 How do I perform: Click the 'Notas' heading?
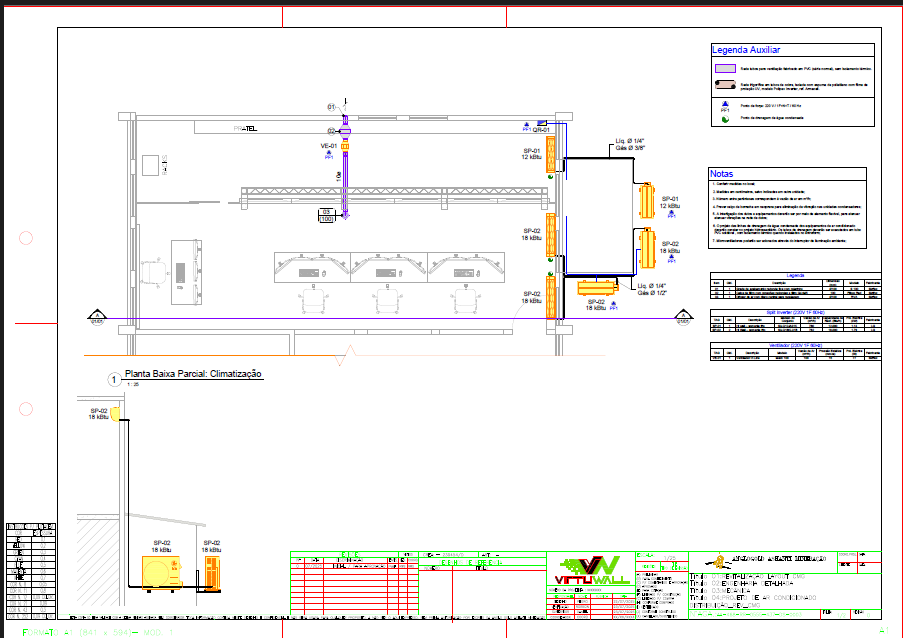point(722,173)
